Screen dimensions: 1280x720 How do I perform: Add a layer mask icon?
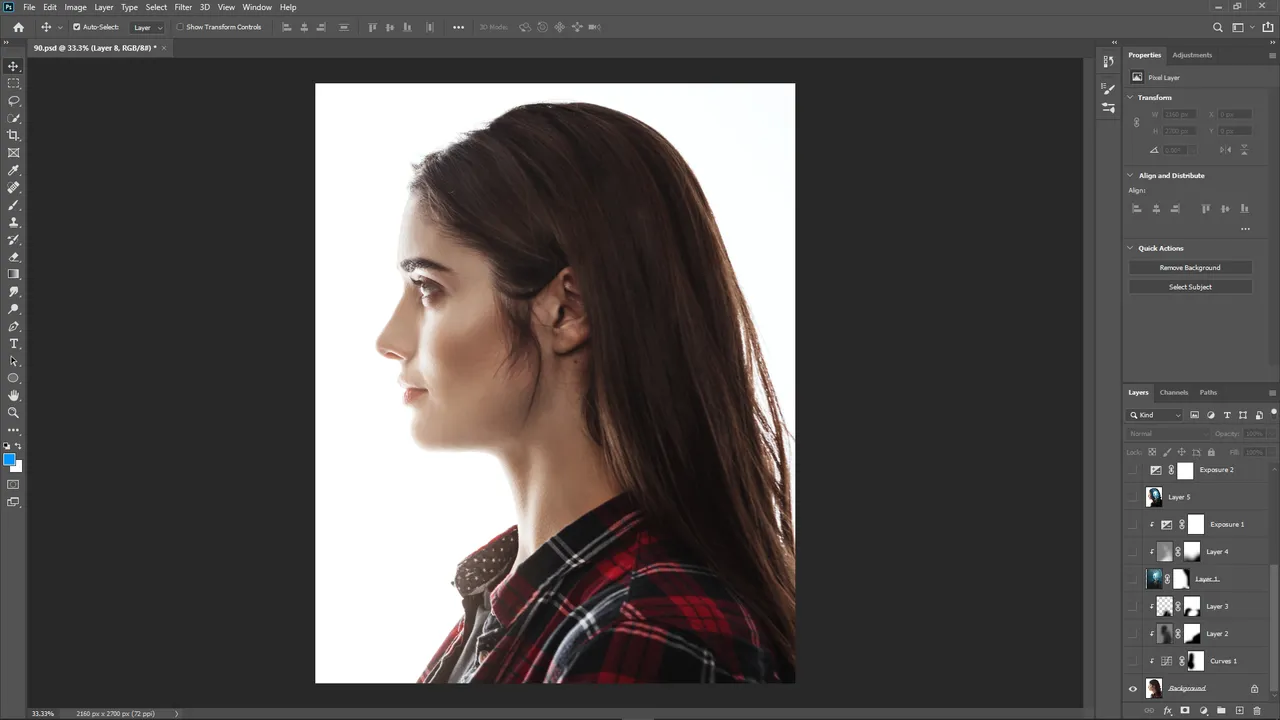(x=1185, y=711)
